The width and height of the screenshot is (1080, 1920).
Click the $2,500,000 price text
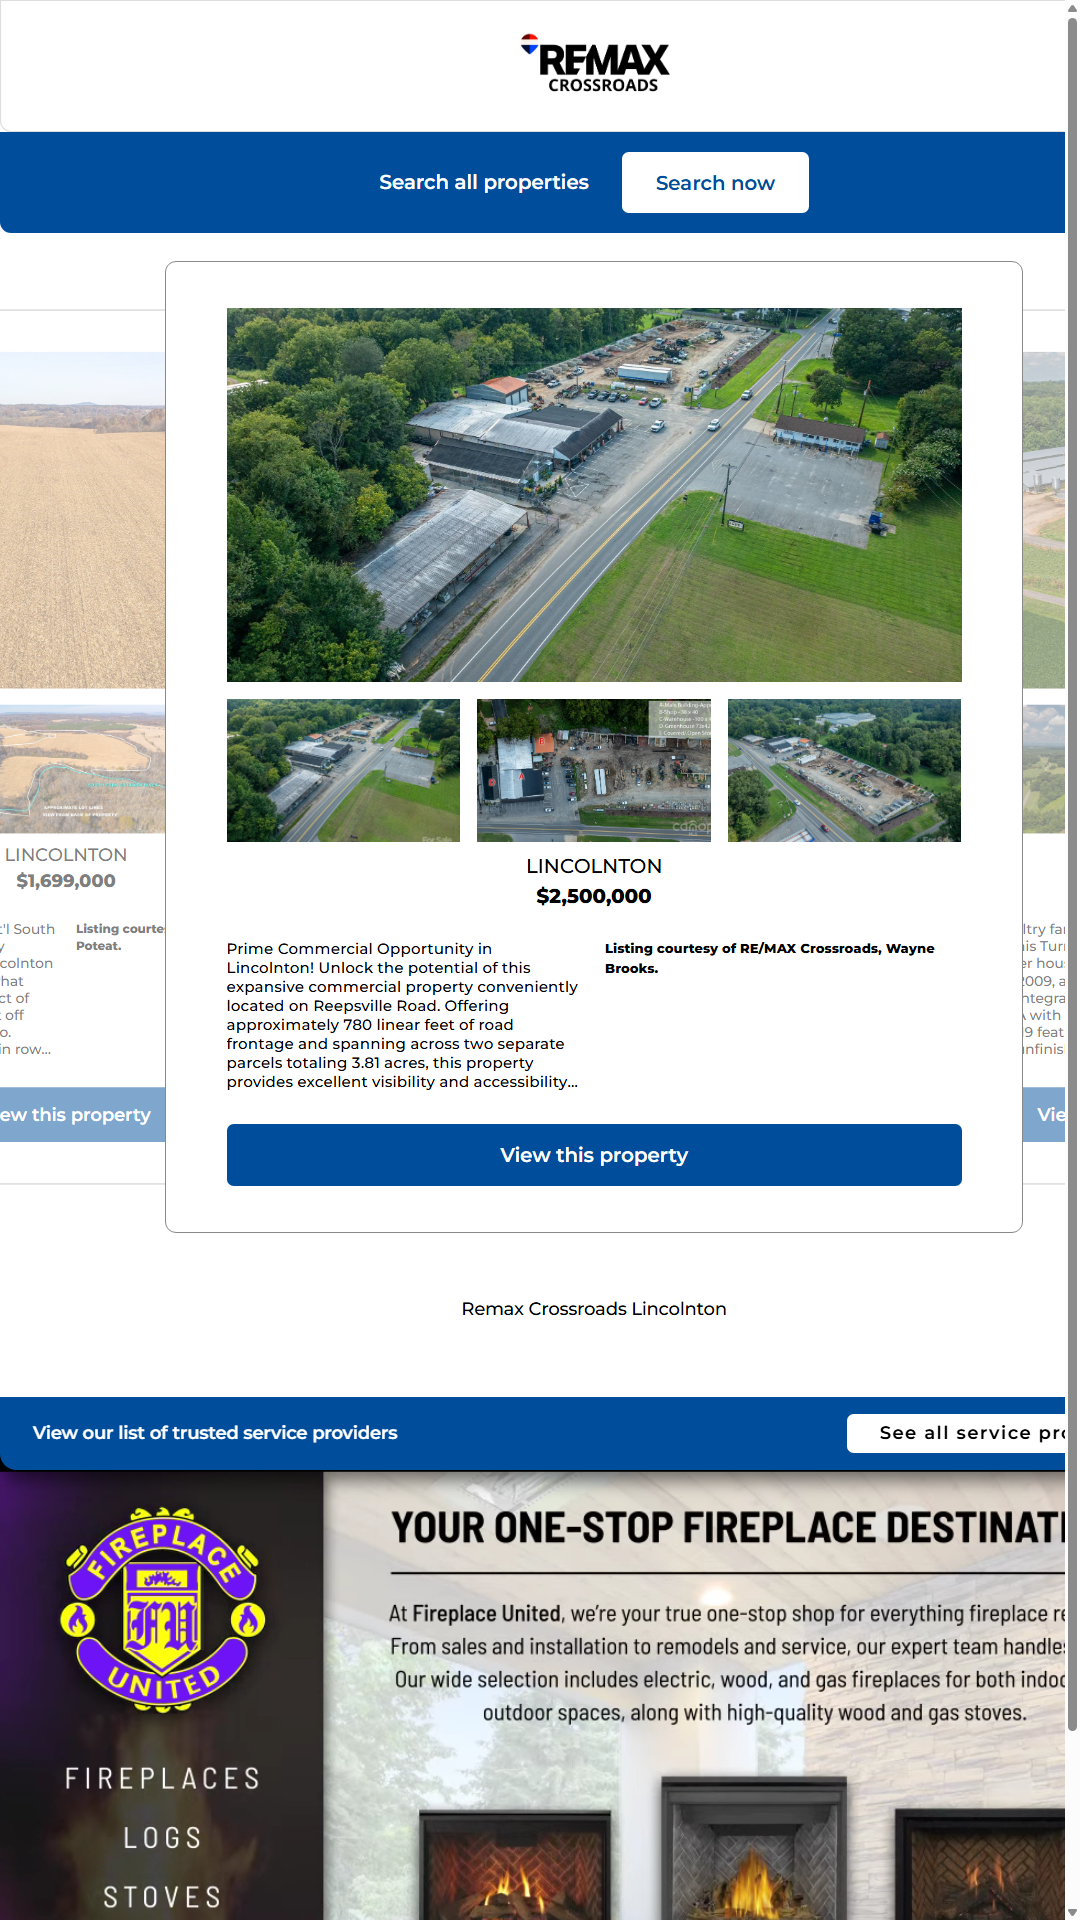click(594, 896)
